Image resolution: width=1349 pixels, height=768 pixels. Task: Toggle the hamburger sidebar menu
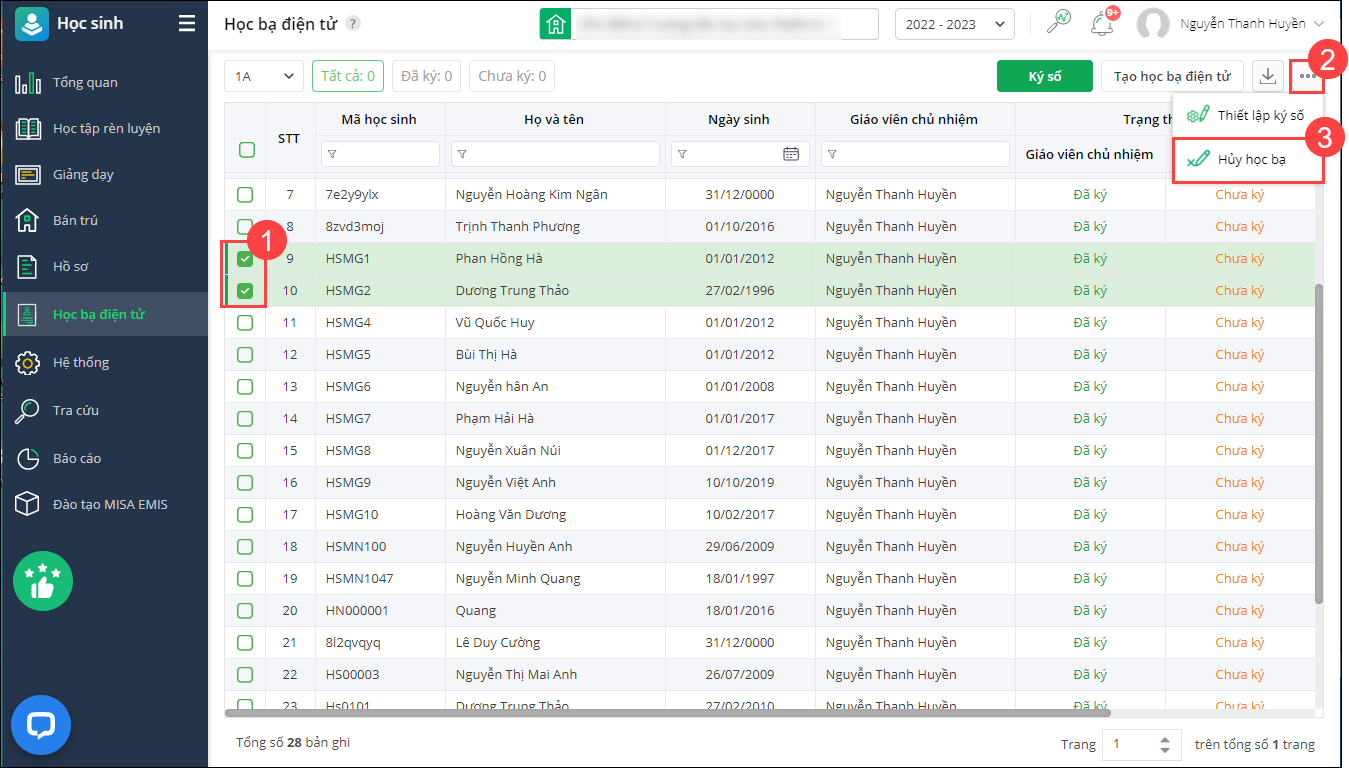point(187,23)
